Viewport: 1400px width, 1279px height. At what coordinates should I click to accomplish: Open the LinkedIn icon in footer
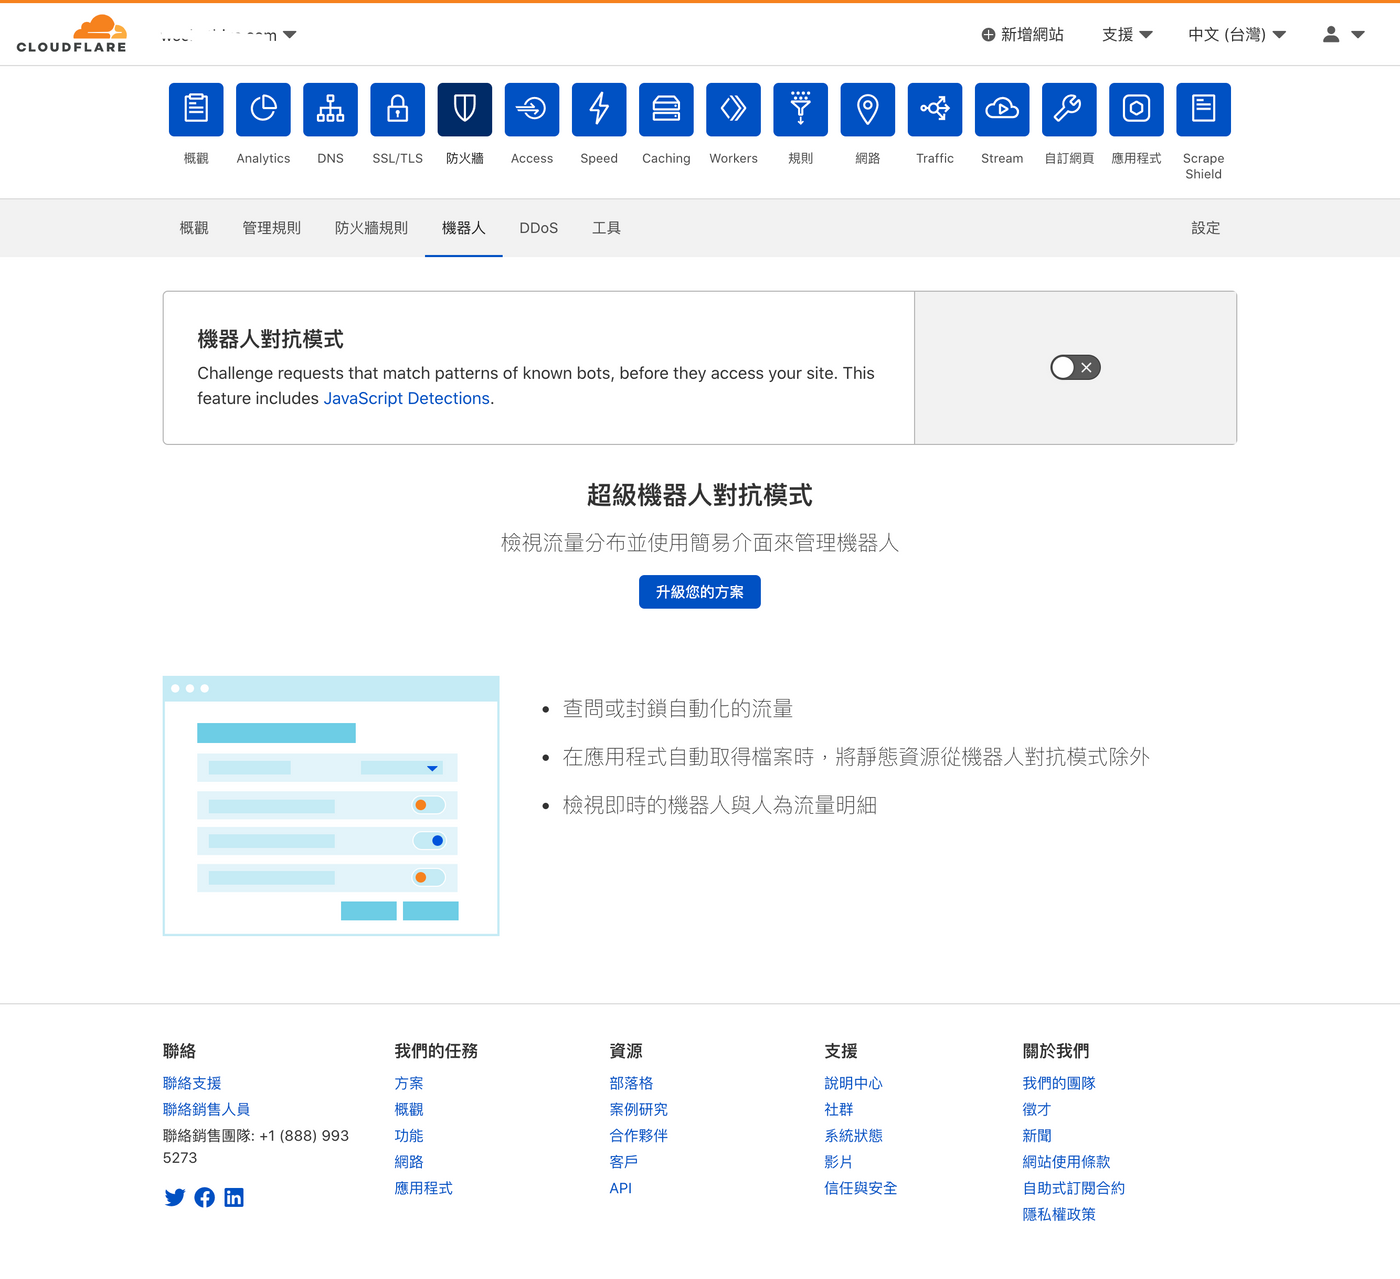pos(234,1198)
